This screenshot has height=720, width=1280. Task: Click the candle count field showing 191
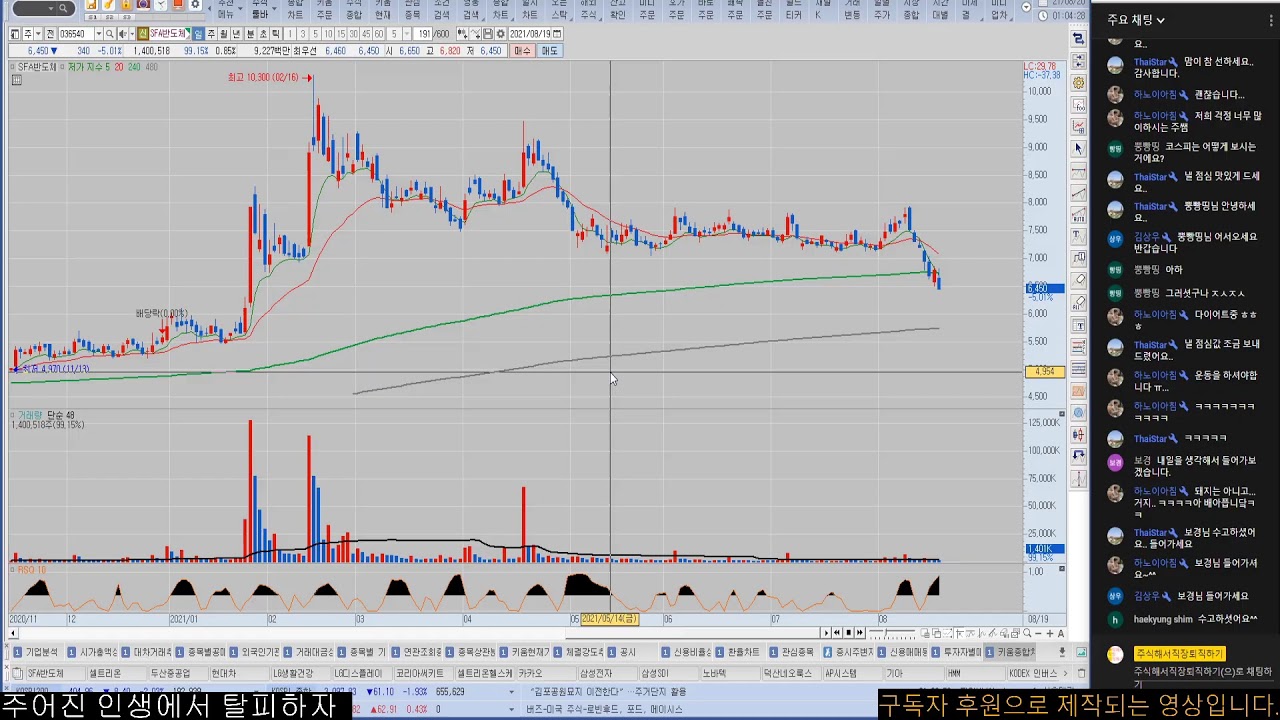coord(425,34)
